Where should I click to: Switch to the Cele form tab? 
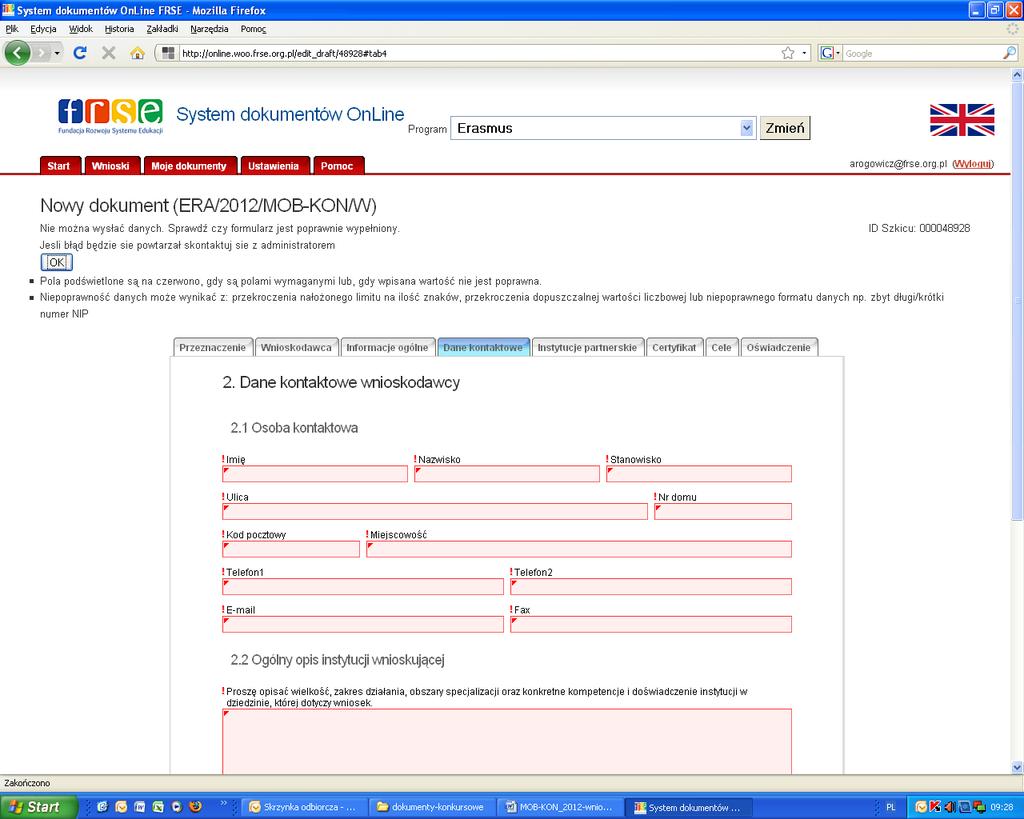click(x=721, y=347)
